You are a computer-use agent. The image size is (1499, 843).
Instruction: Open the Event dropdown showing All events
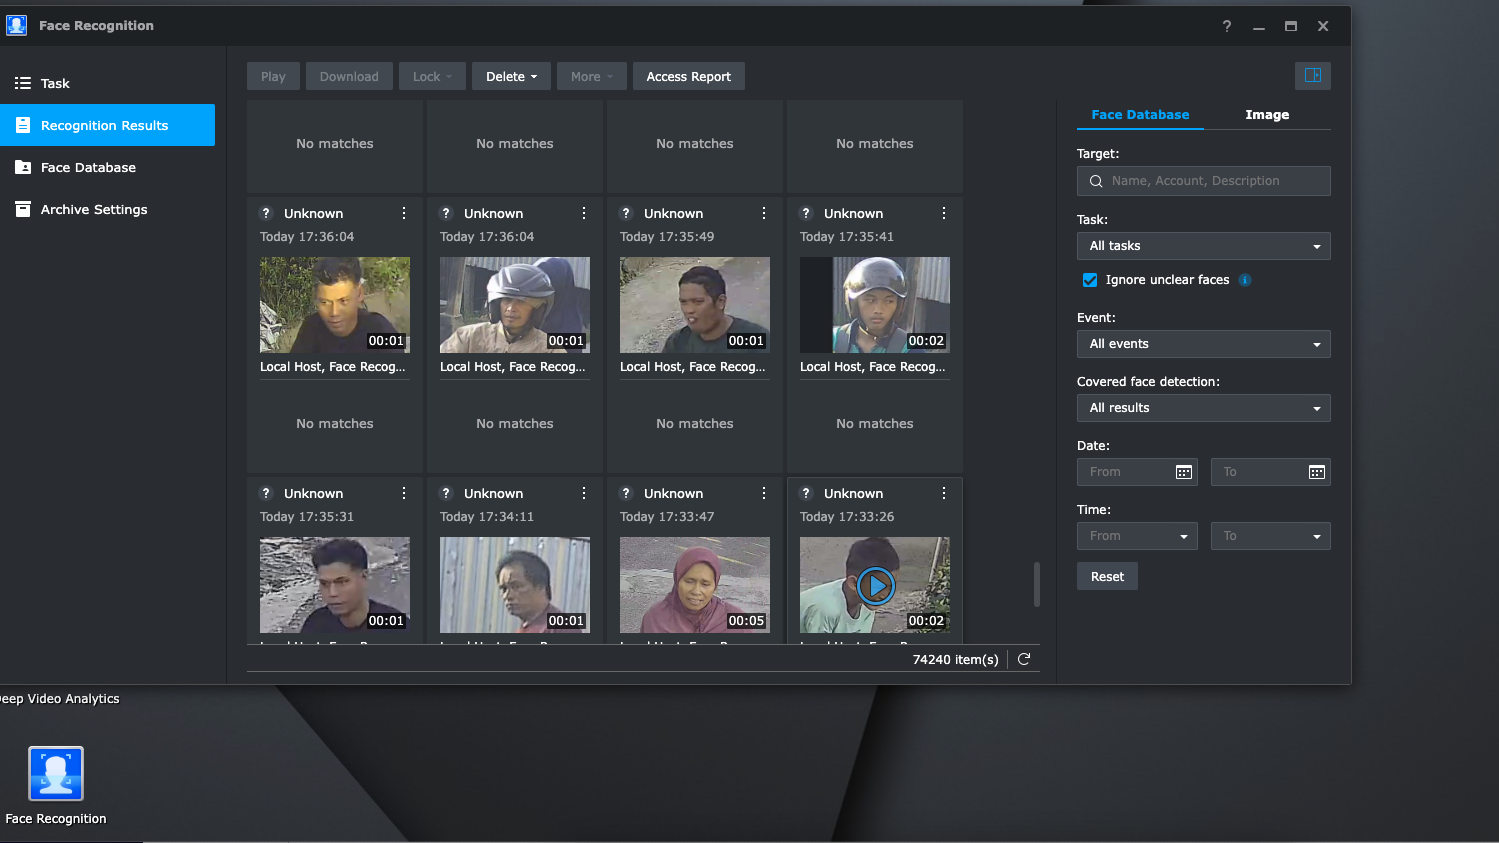coord(1203,344)
